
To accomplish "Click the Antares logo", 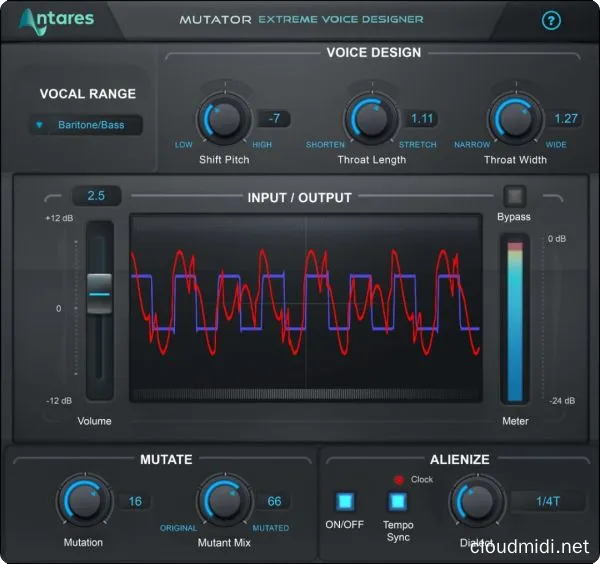I will (56, 21).
